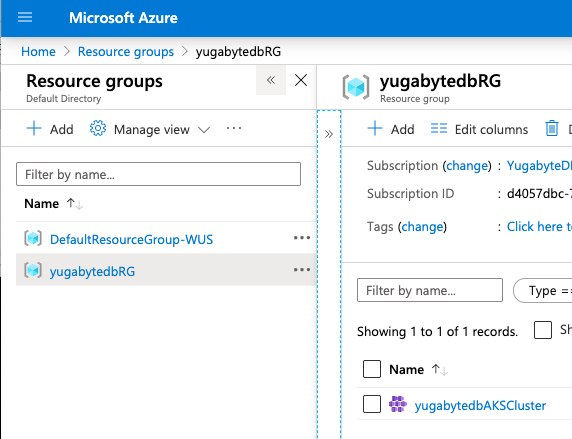Open the Resource groups breadcrumb link

tap(126, 51)
